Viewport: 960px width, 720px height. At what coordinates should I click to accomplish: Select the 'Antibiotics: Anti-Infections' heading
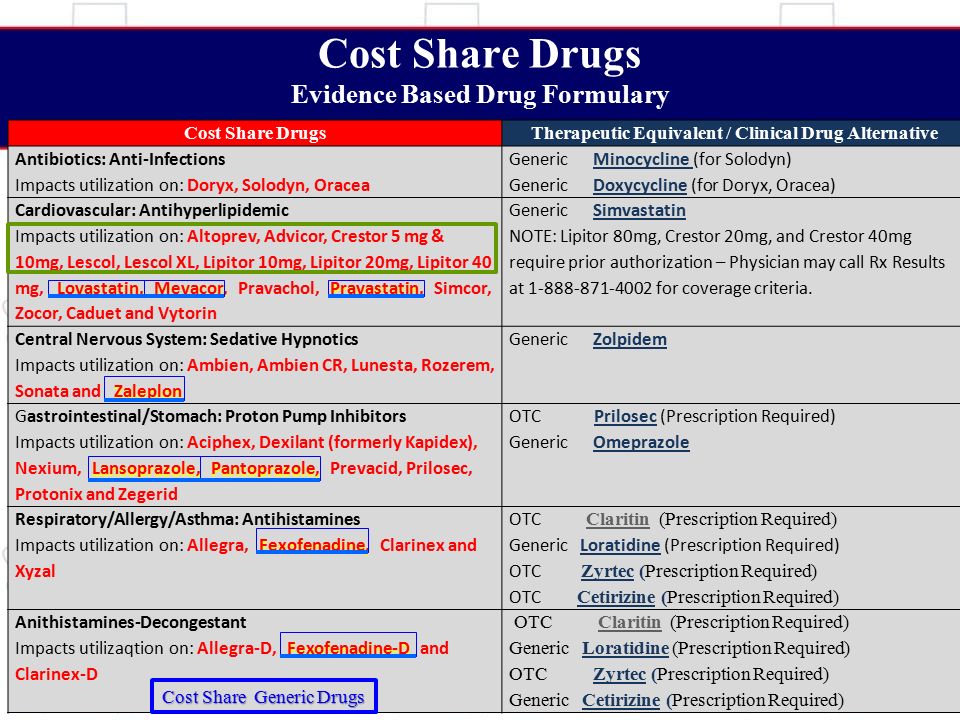tap(120, 160)
